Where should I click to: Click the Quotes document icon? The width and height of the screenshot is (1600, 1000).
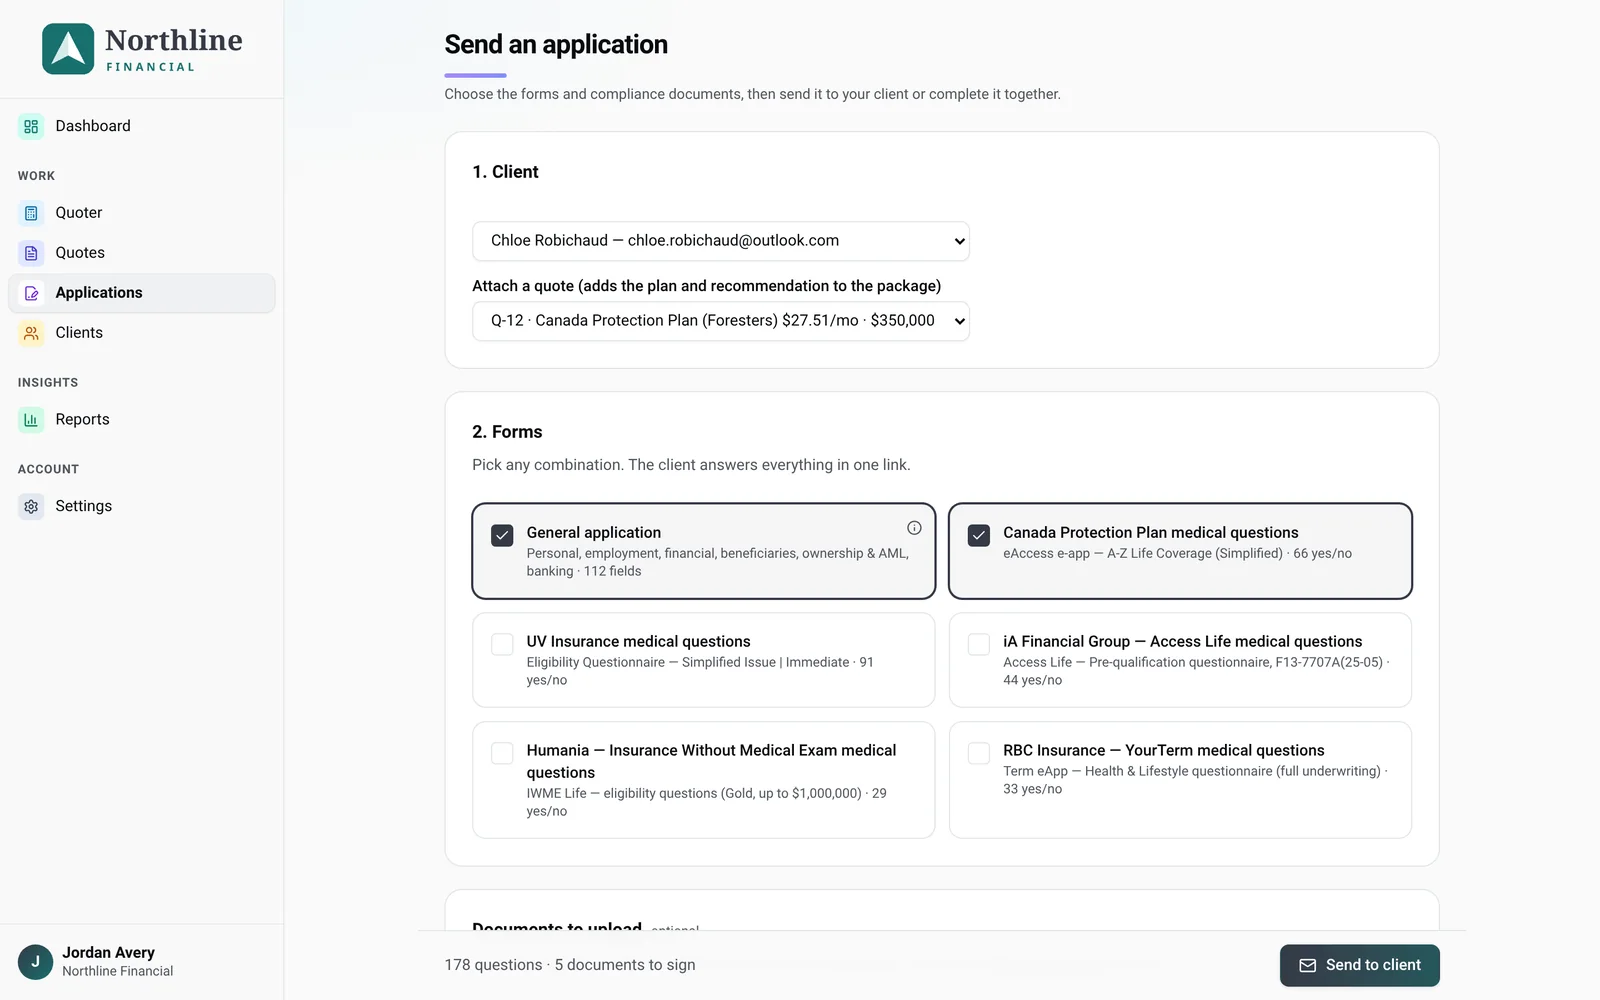(31, 253)
